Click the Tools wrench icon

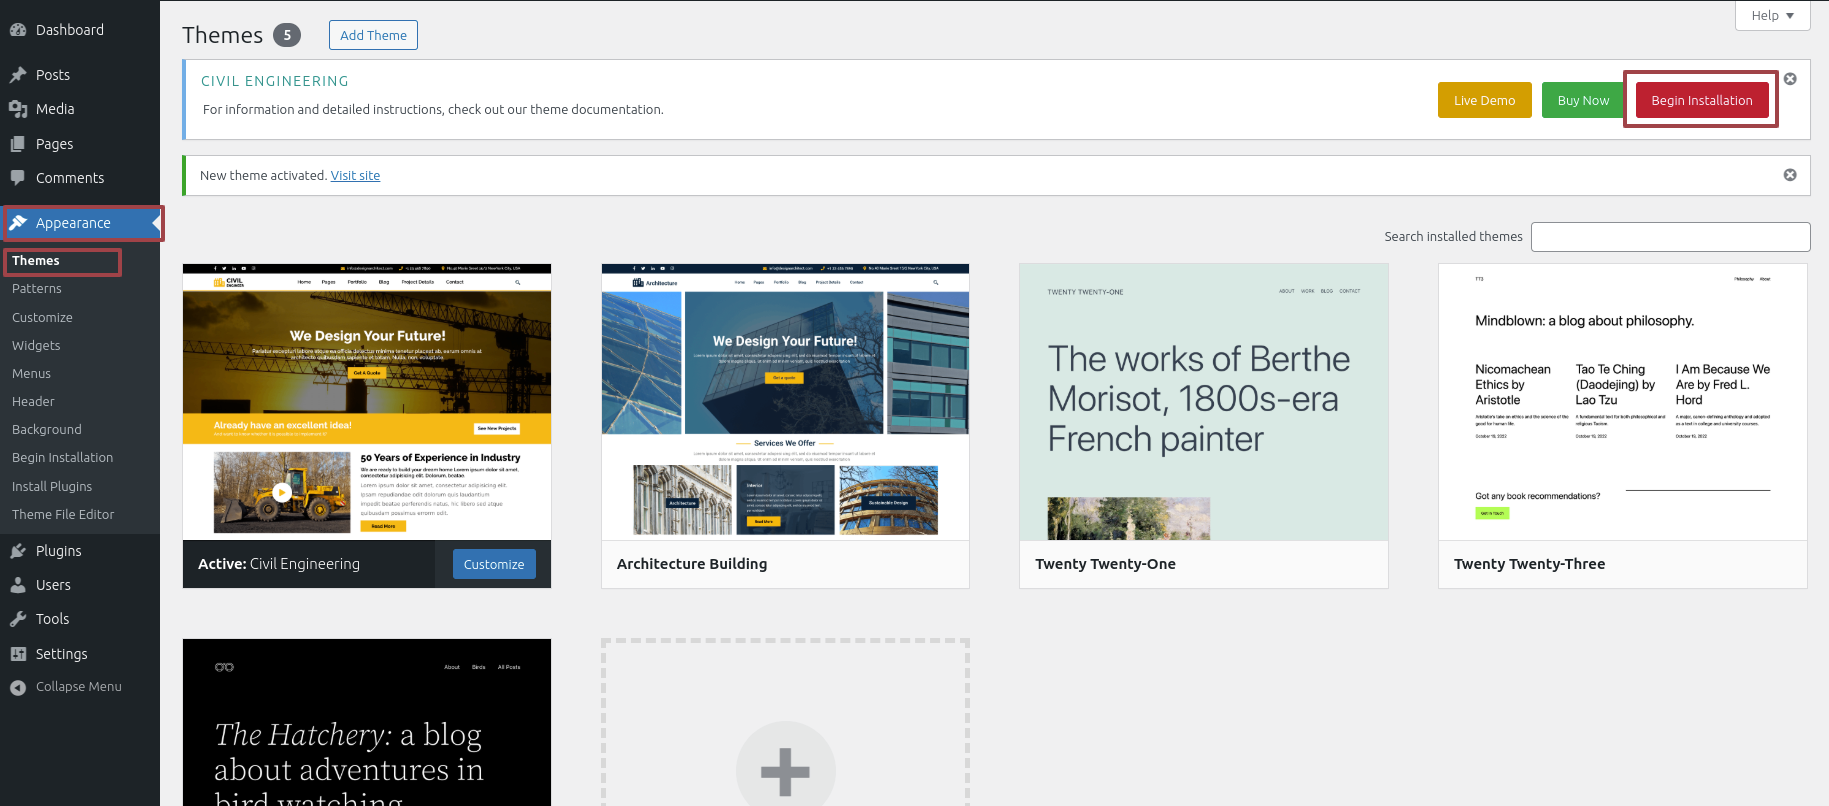pos(18,619)
